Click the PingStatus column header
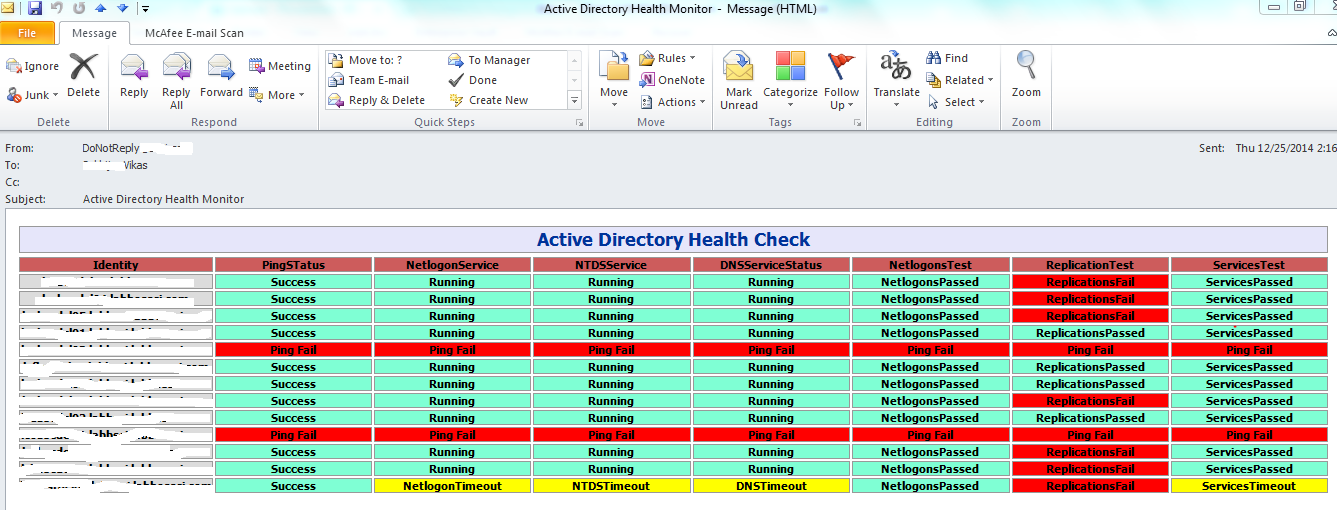1337x510 pixels. pos(293,265)
